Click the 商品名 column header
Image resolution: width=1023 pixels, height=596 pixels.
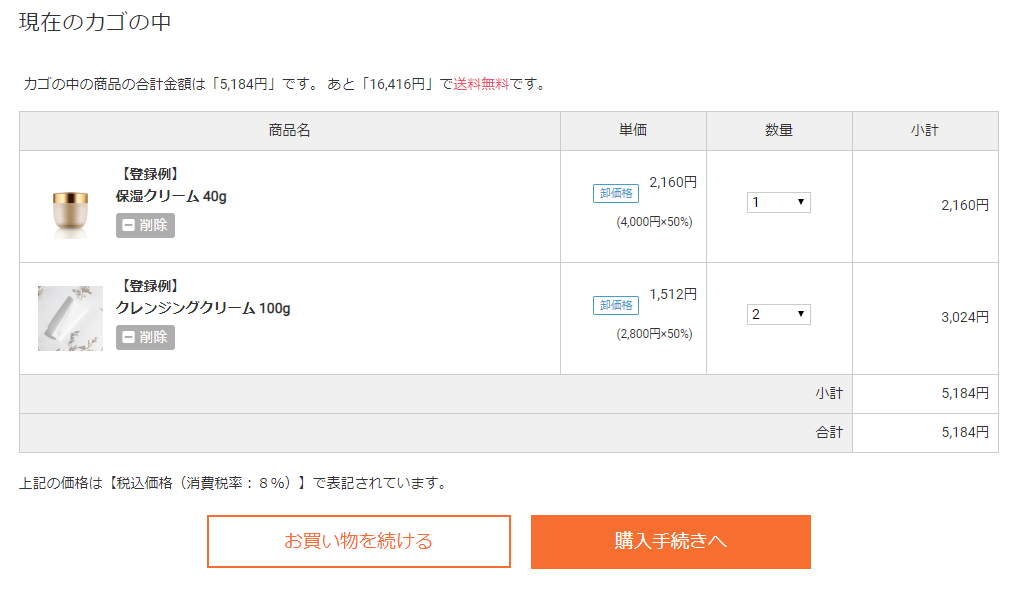coord(289,131)
